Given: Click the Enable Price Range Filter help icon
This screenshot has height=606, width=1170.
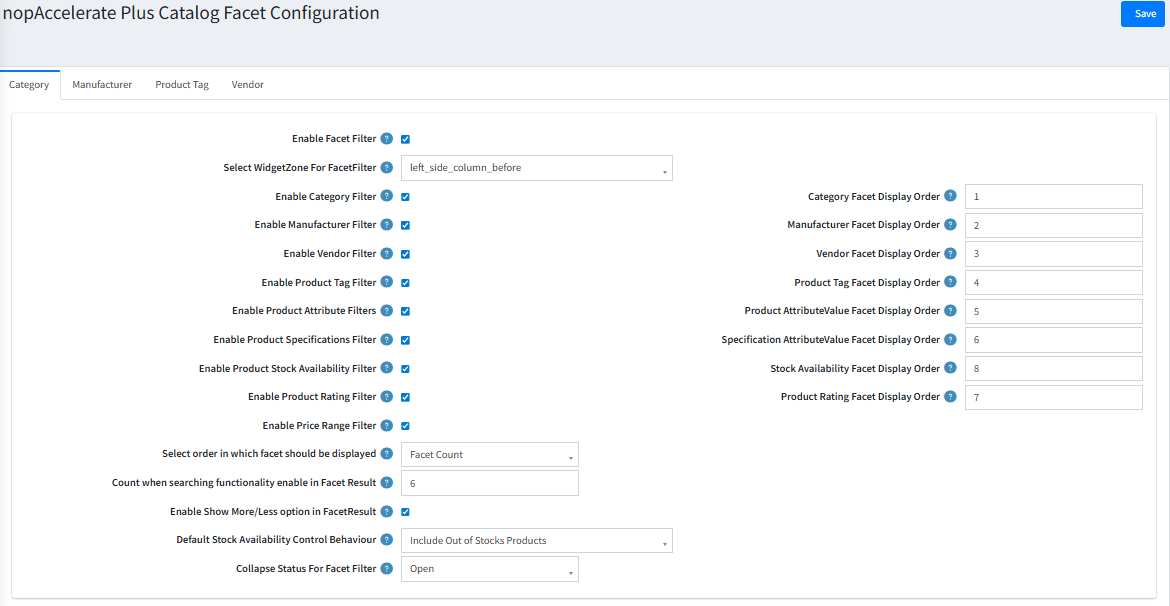Looking at the screenshot, I should [388, 425].
